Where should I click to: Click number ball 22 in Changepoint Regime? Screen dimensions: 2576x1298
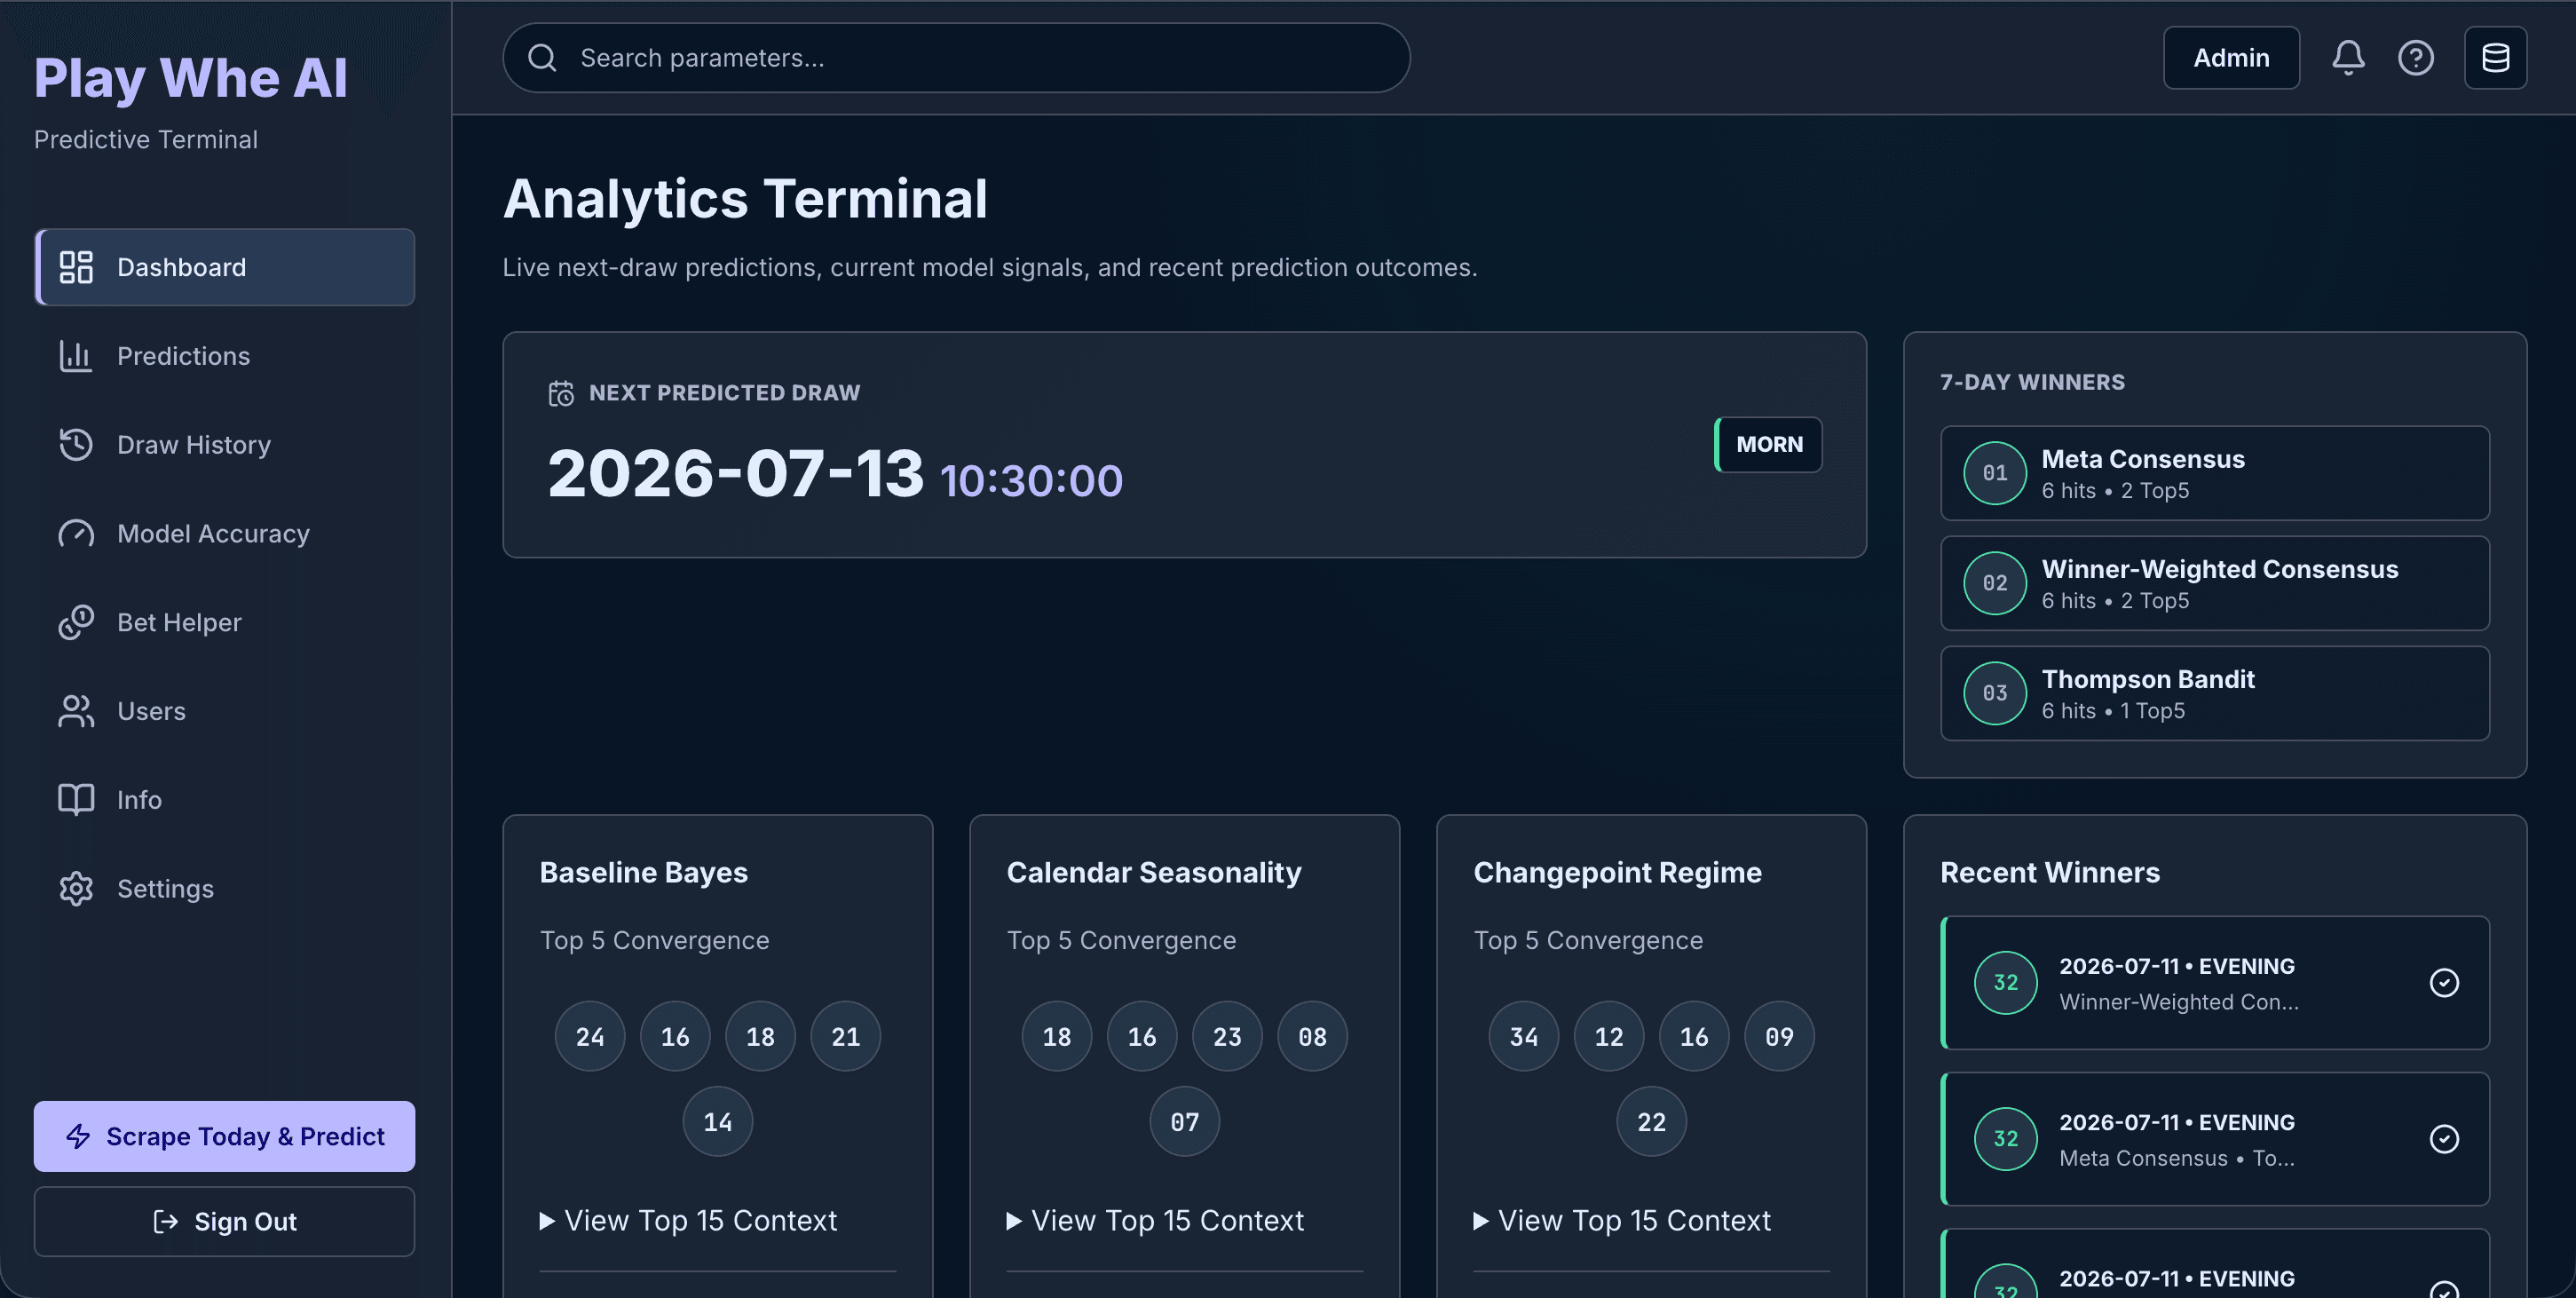pyautogui.click(x=1652, y=1121)
